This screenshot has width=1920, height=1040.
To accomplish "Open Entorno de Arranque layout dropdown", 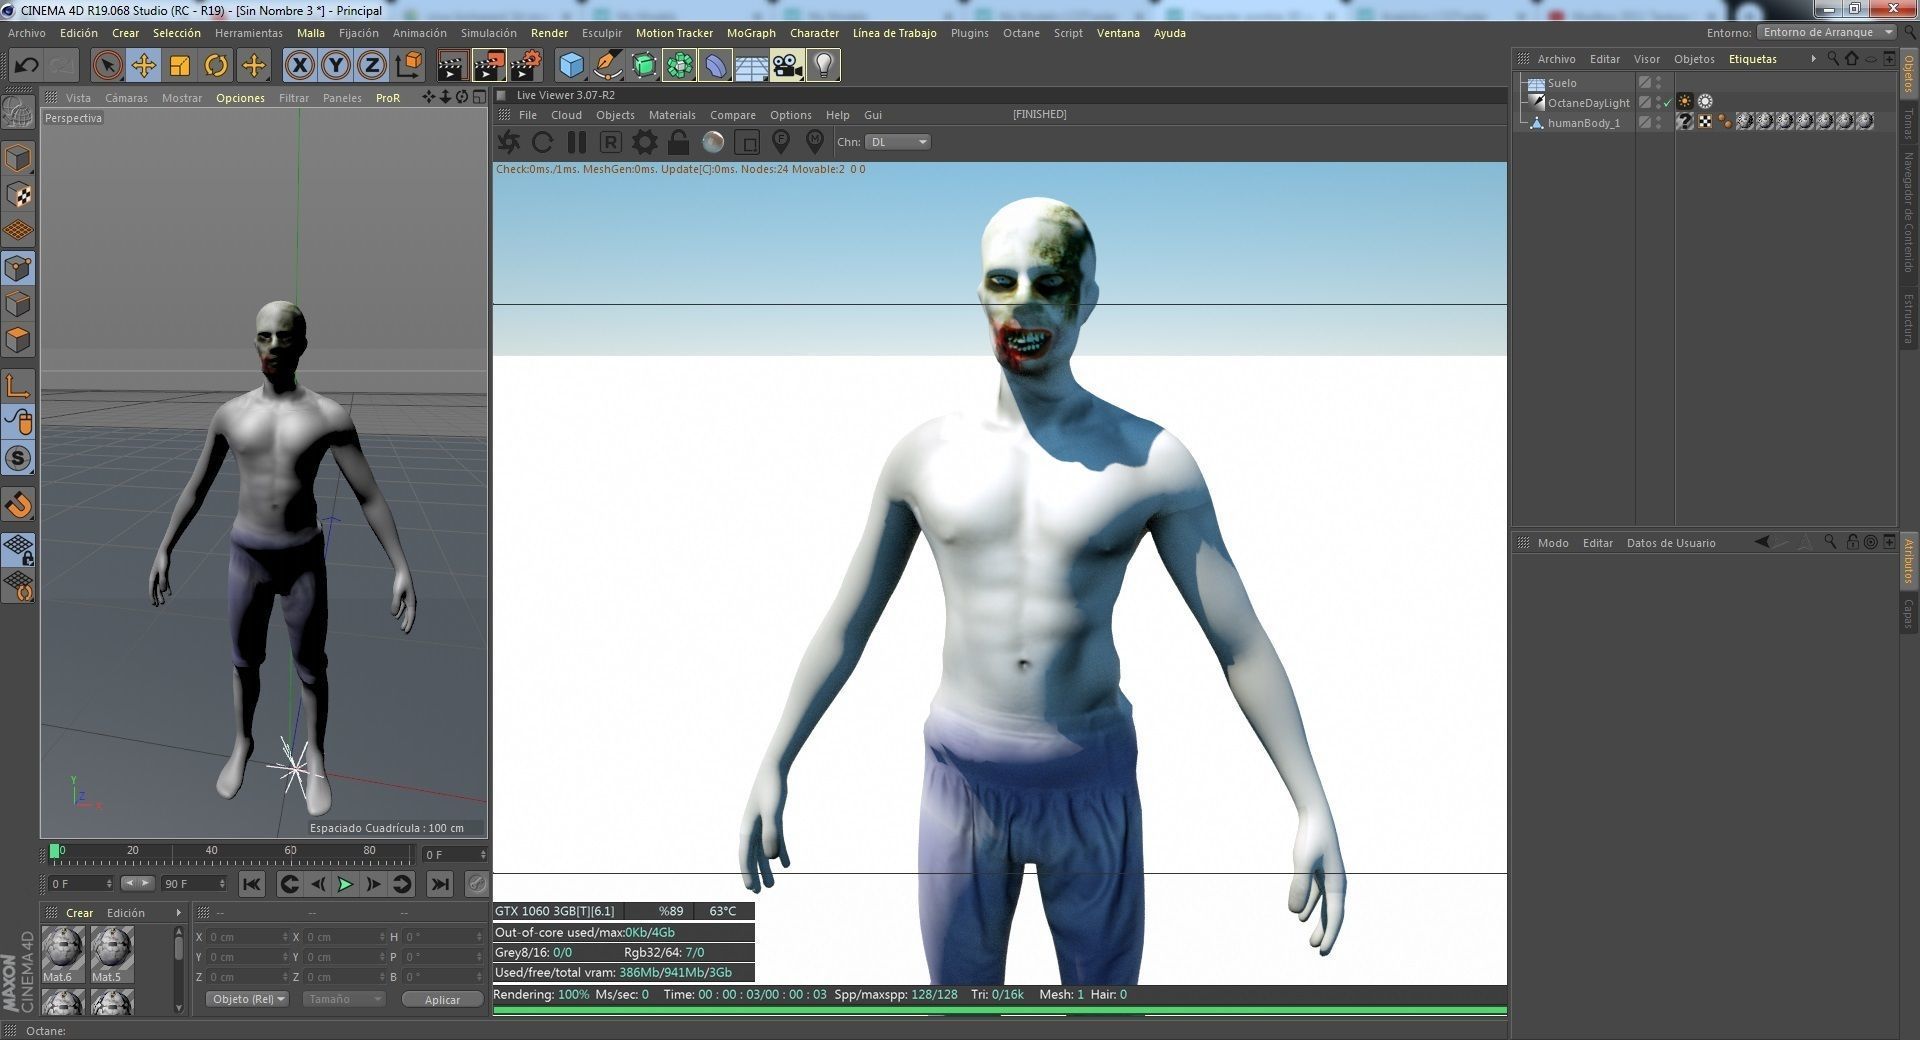I will click(1826, 32).
